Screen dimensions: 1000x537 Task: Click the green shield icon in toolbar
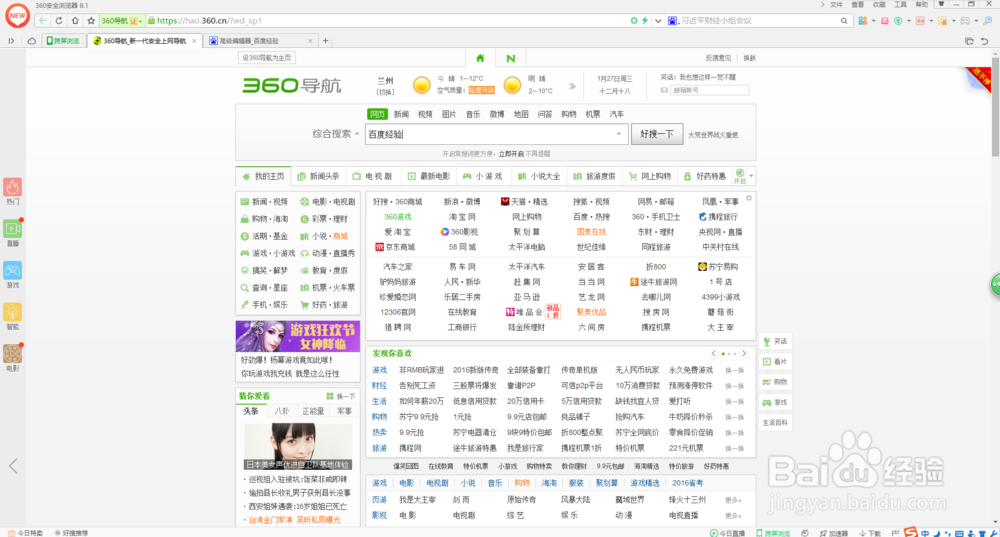898,21
